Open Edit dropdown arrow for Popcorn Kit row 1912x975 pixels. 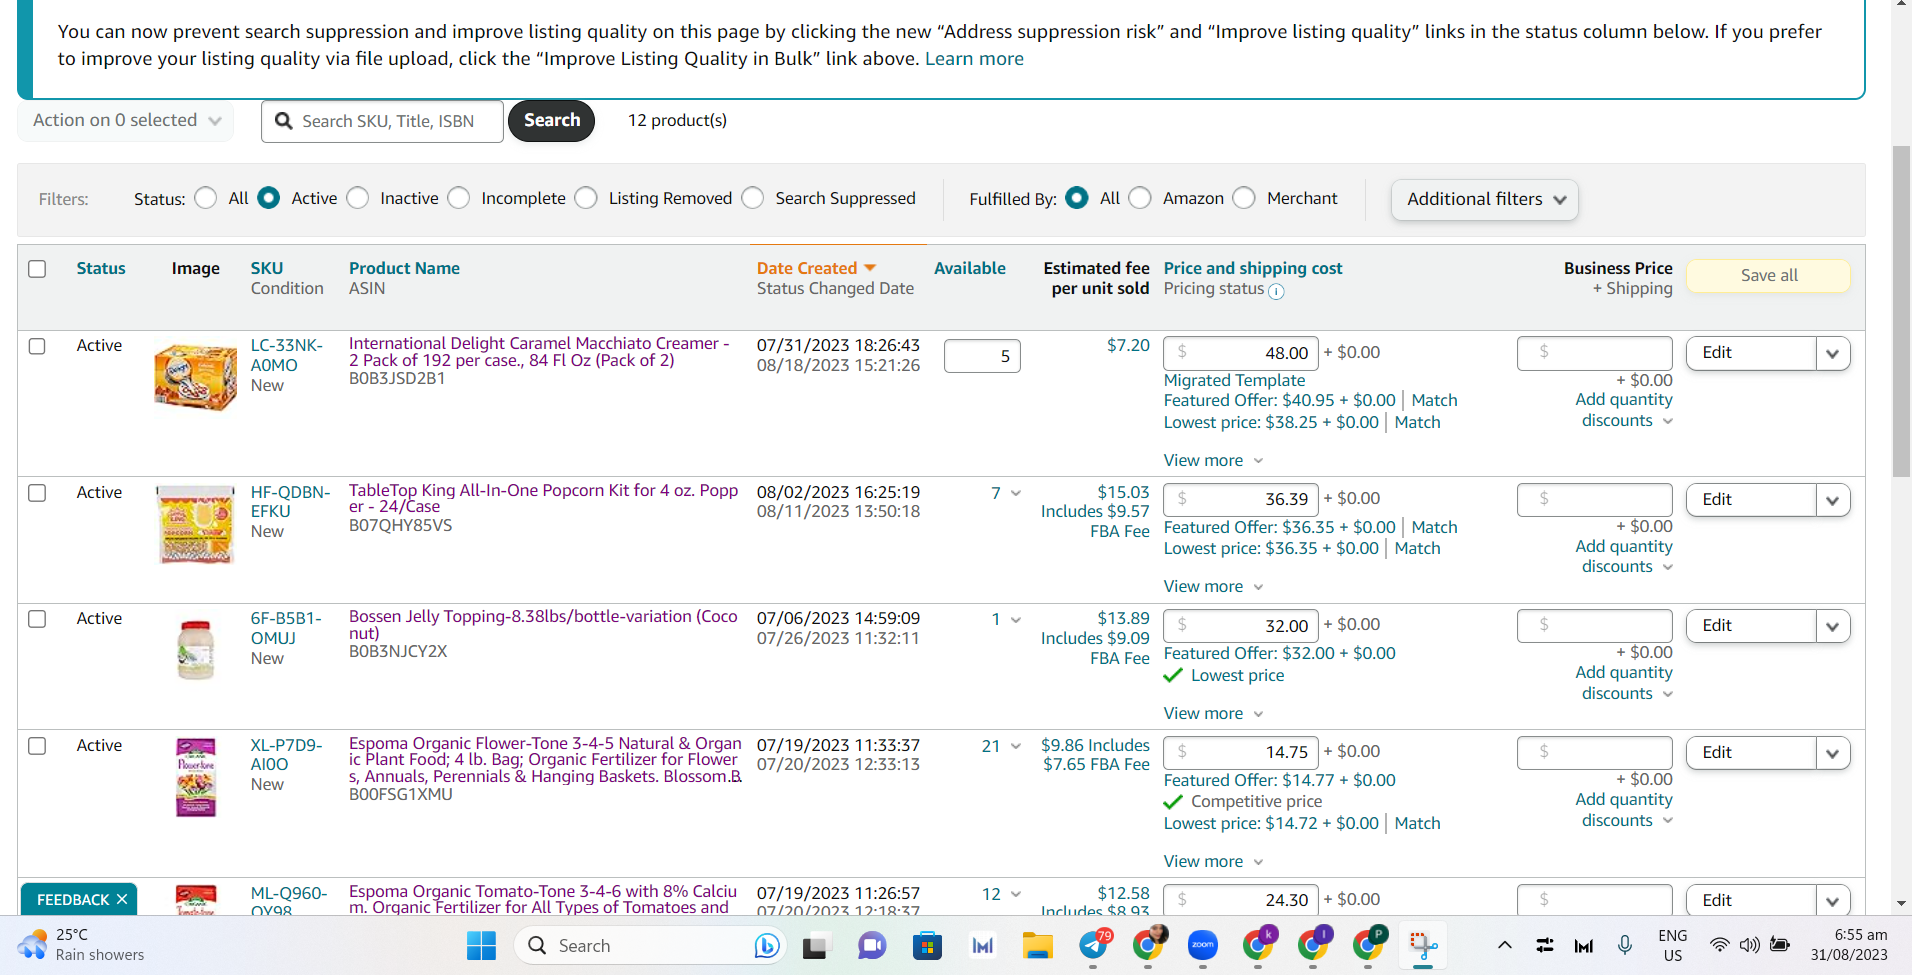tap(1833, 500)
